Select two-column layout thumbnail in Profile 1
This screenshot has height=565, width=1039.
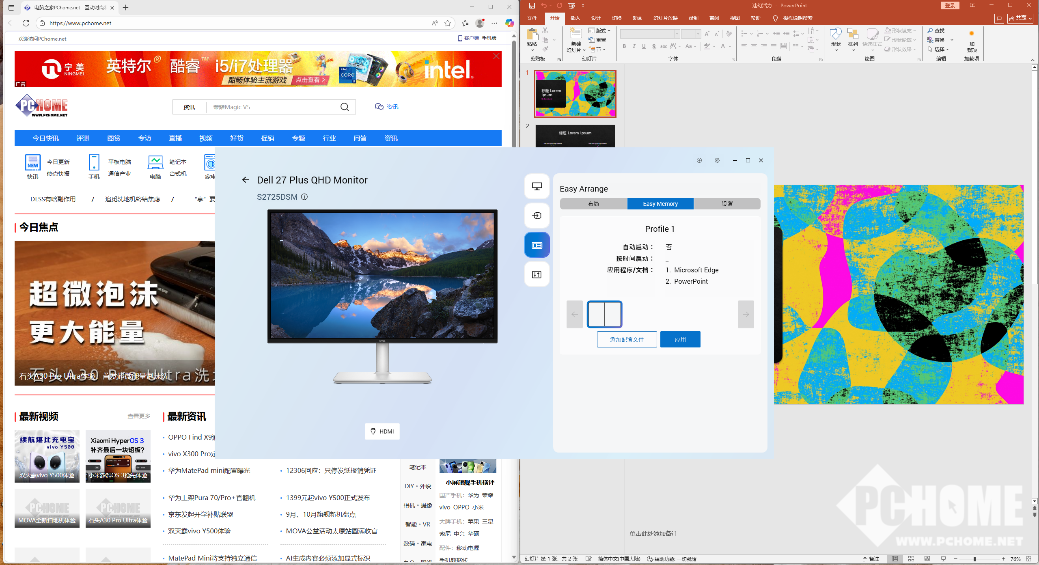click(x=604, y=314)
